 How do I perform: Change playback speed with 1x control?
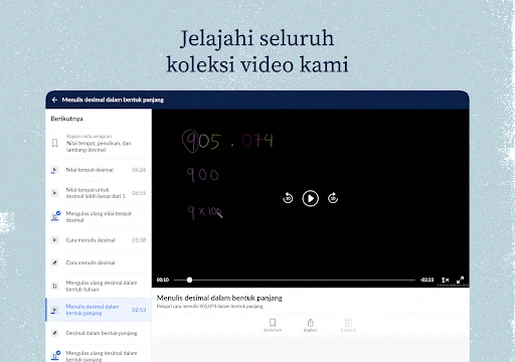(x=445, y=280)
